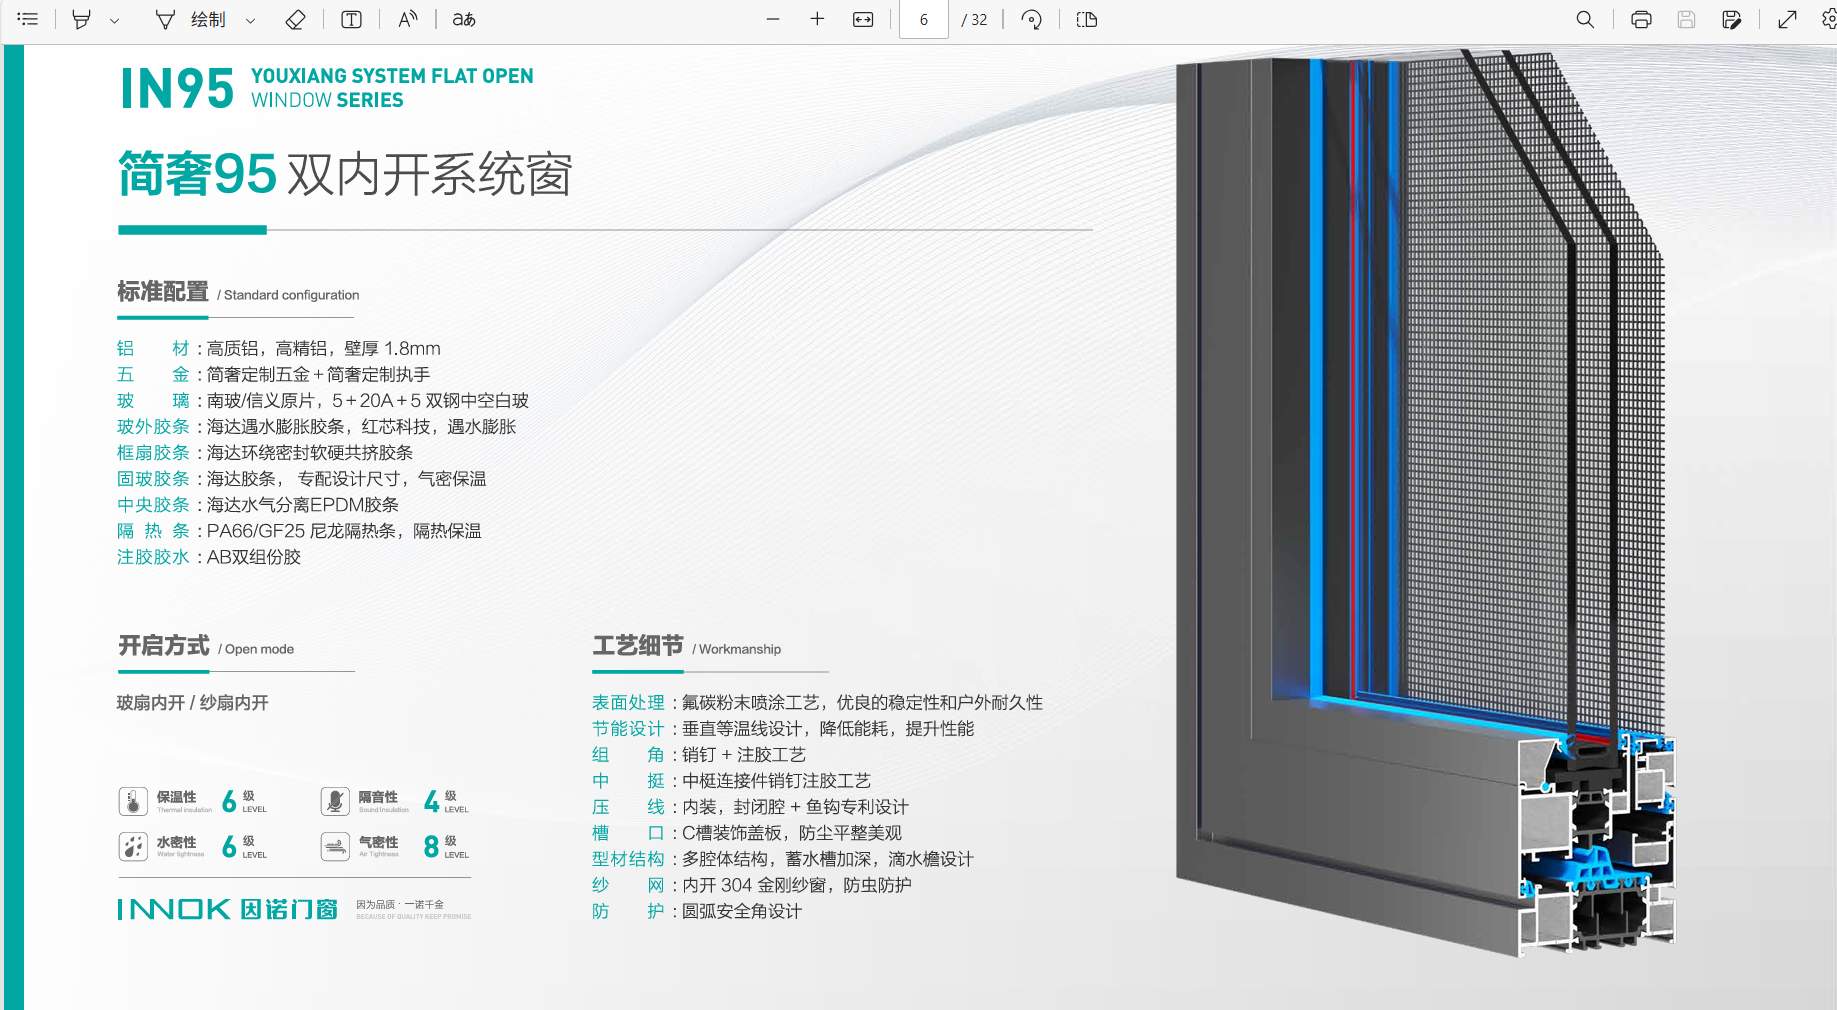Image resolution: width=1837 pixels, height=1010 pixels.
Task: Click the sound insulation (隔音性) icon
Action: tap(335, 801)
